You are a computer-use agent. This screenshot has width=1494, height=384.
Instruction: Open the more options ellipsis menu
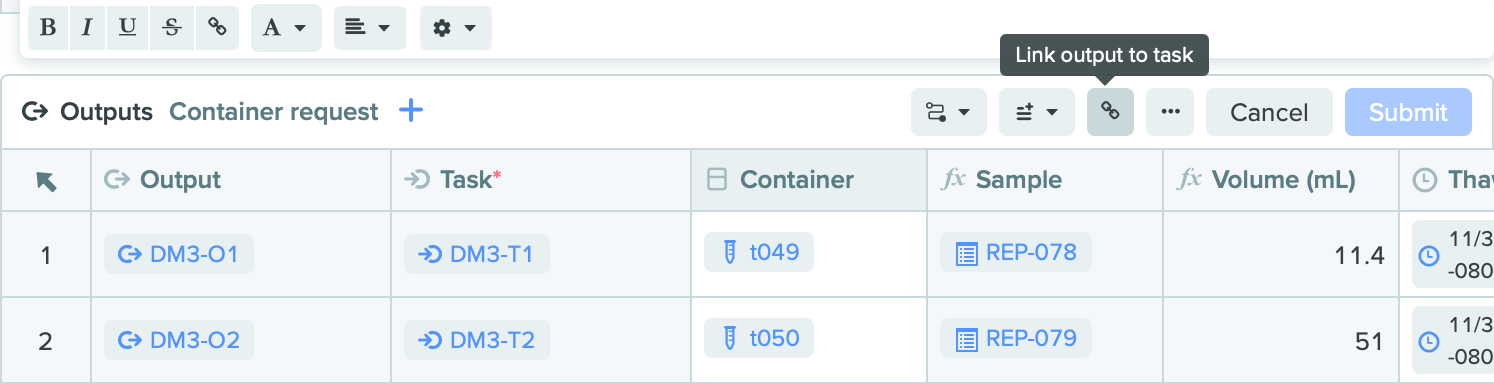tap(1170, 112)
